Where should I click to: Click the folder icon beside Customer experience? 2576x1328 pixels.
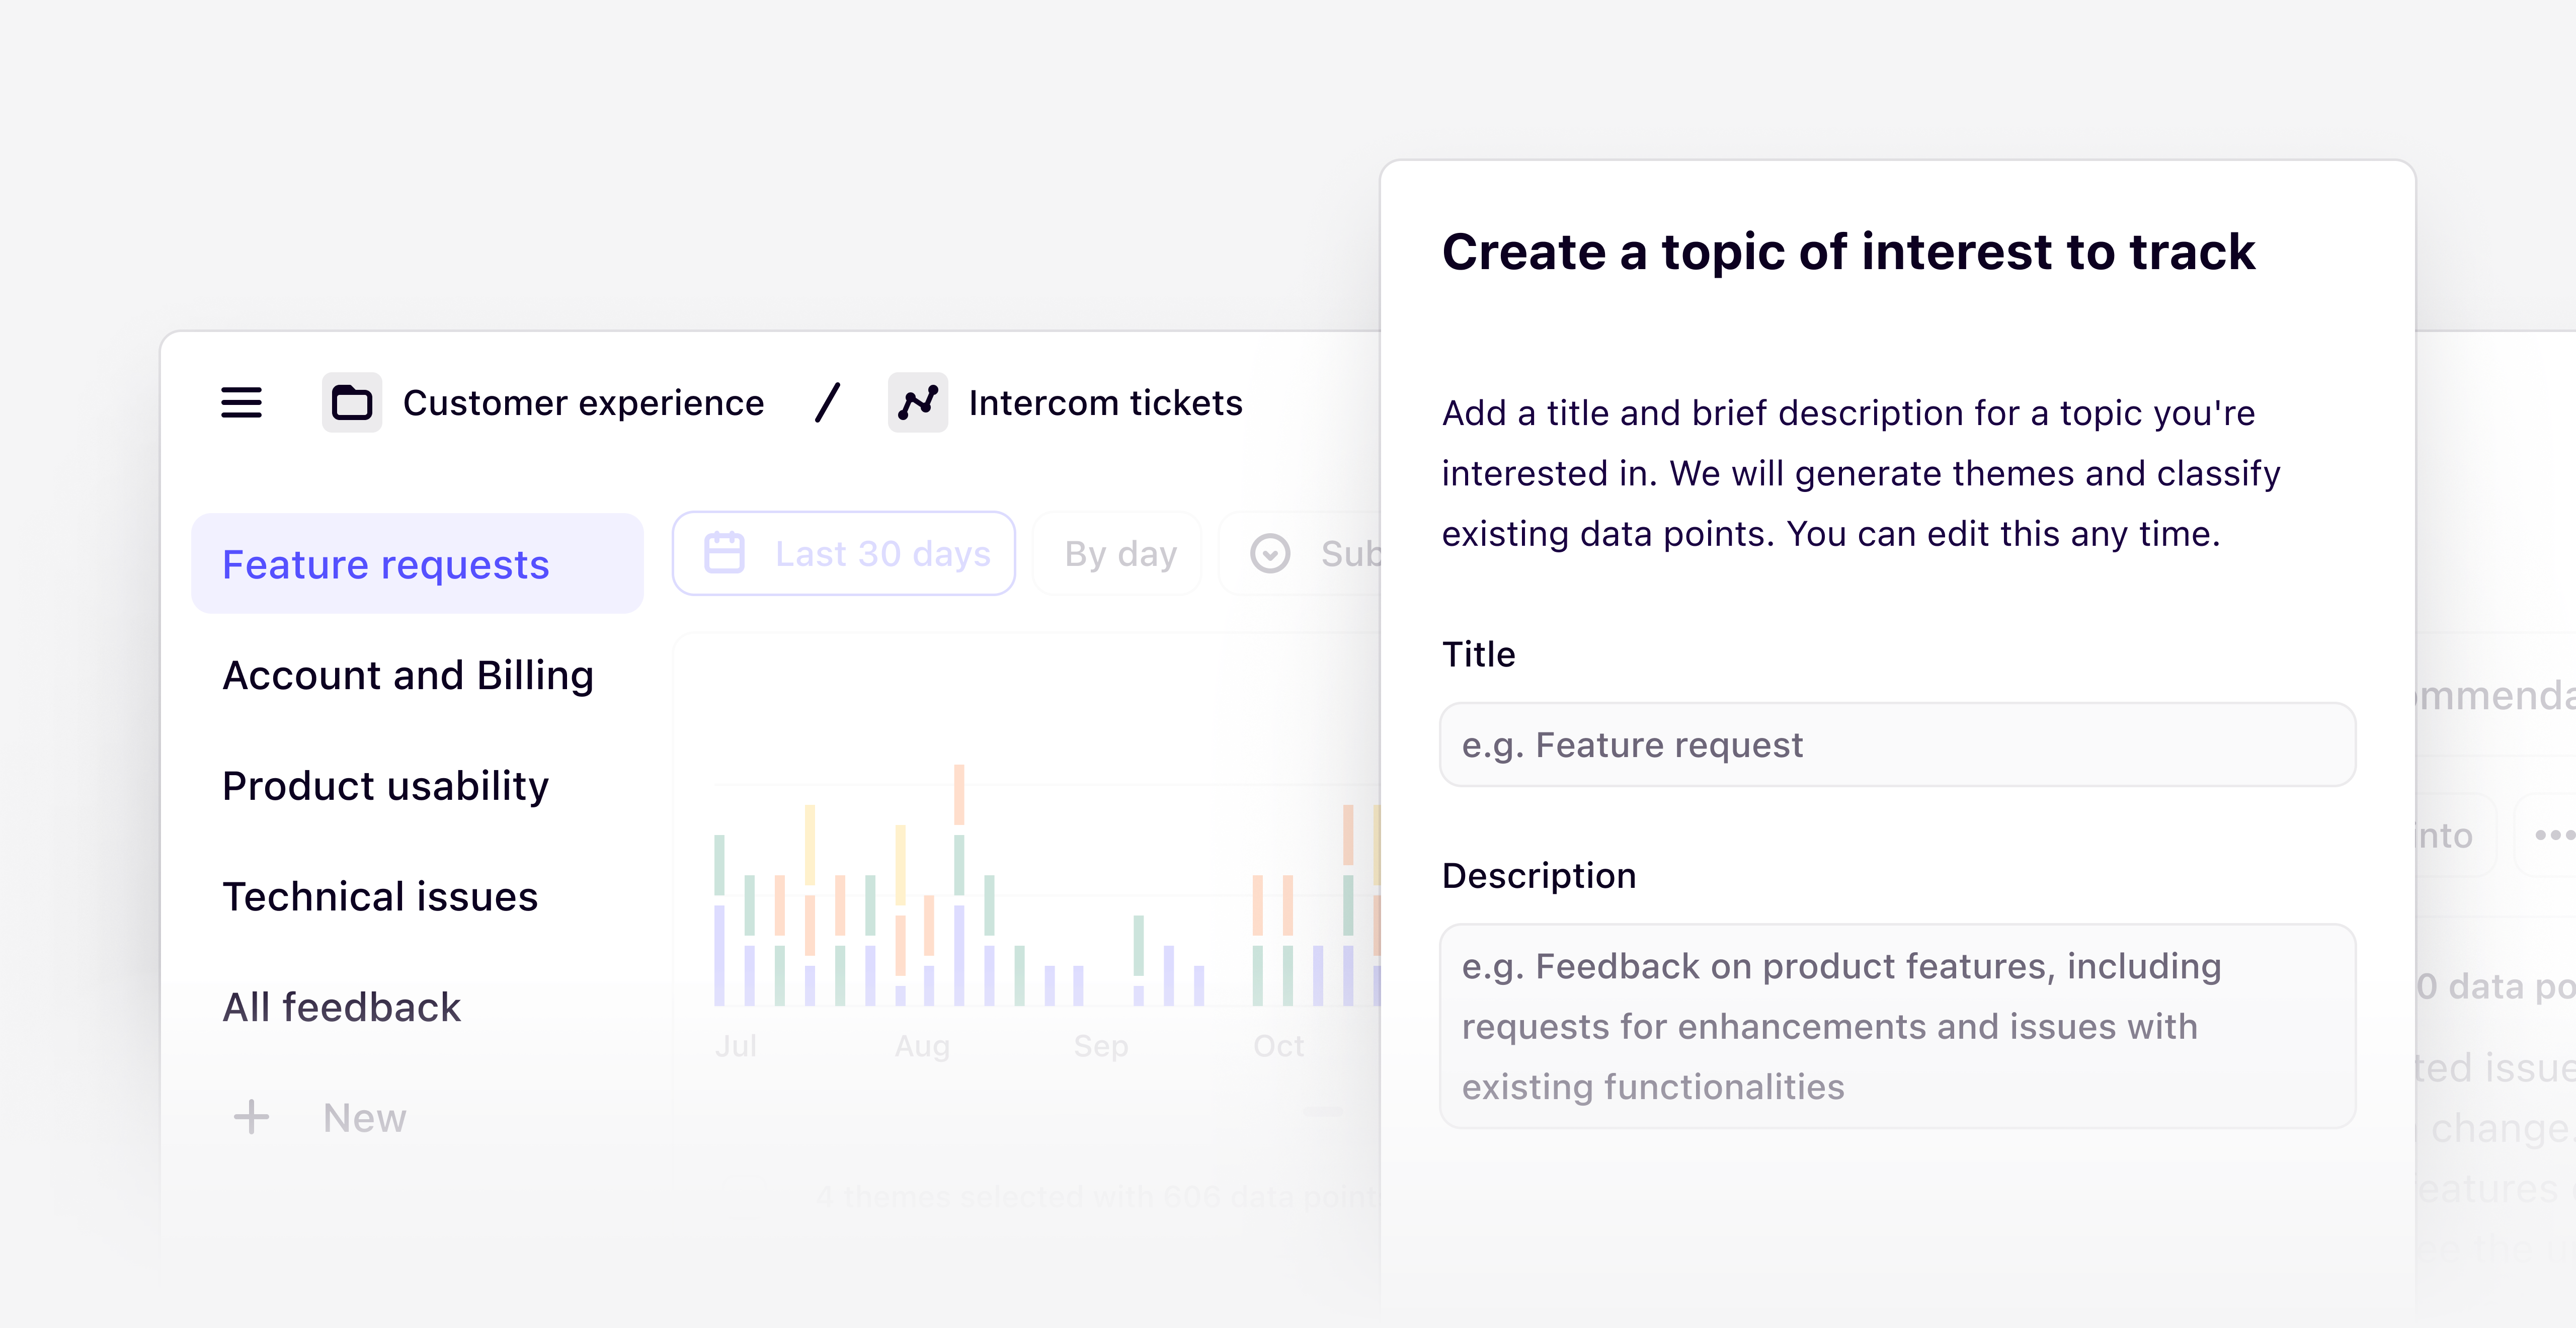[x=351, y=403]
